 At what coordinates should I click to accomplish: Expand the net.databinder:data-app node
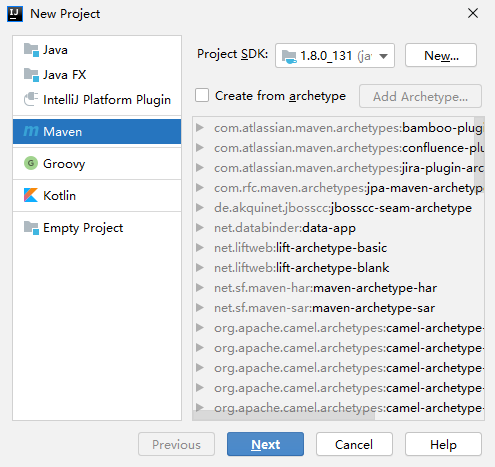(x=200, y=228)
